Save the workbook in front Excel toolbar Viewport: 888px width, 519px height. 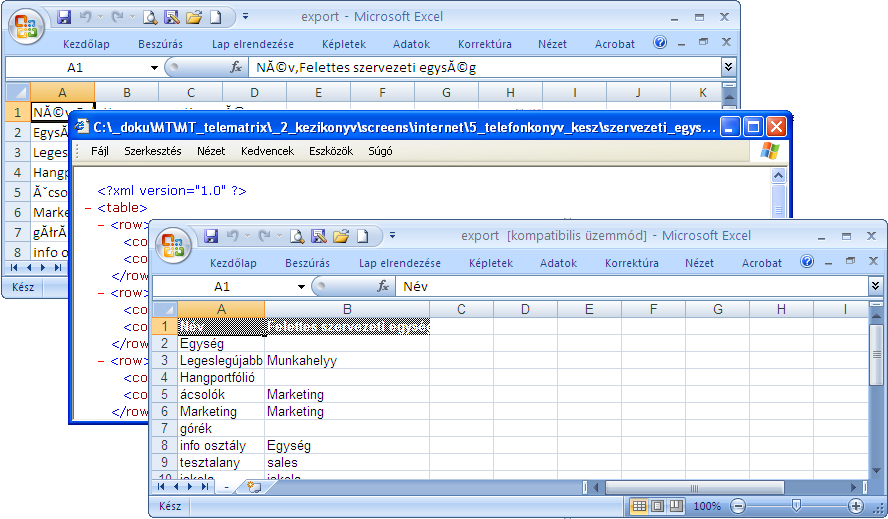pyautogui.click(x=211, y=236)
